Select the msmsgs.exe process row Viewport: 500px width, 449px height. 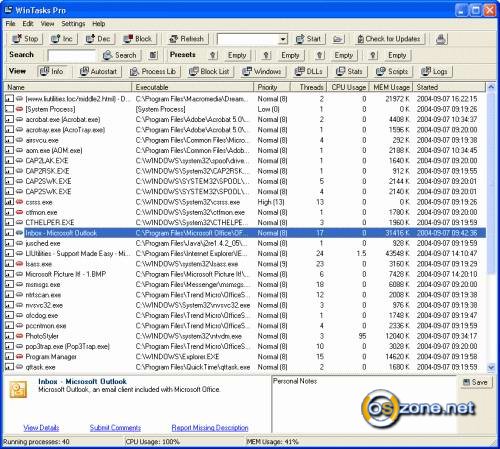(245, 285)
